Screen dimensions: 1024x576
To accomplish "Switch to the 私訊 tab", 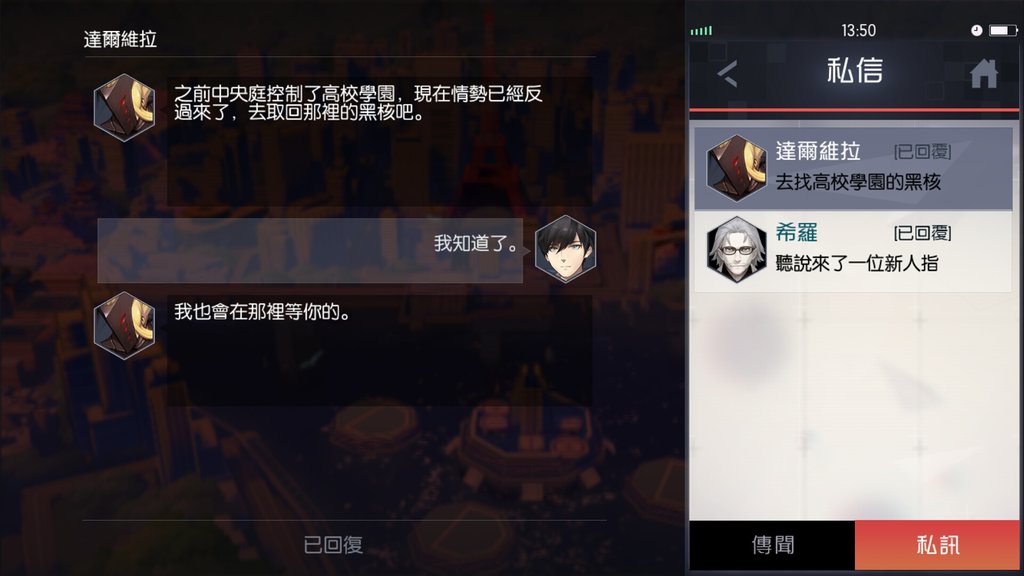I will point(936,545).
